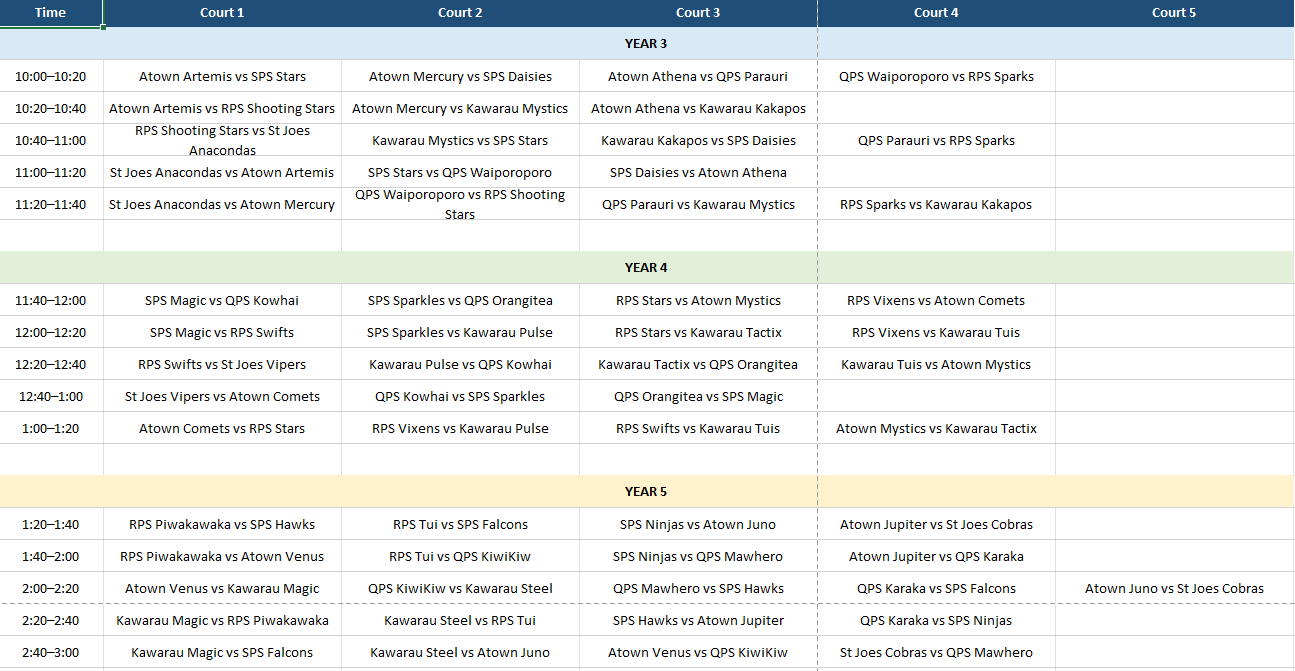The width and height of the screenshot is (1295, 671).
Task: Click Atown Artemis vs SPS Stars cell
Action: [x=222, y=77]
